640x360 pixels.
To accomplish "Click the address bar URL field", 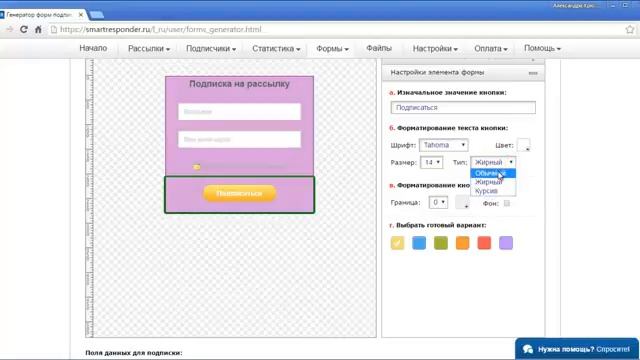I will point(335,29).
